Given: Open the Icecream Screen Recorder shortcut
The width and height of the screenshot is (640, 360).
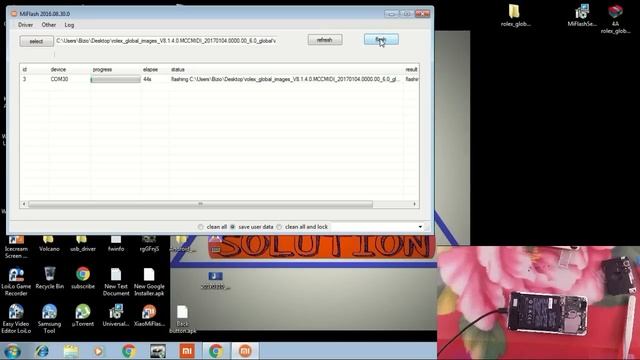Looking at the screenshot, I should (x=16, y=247).
